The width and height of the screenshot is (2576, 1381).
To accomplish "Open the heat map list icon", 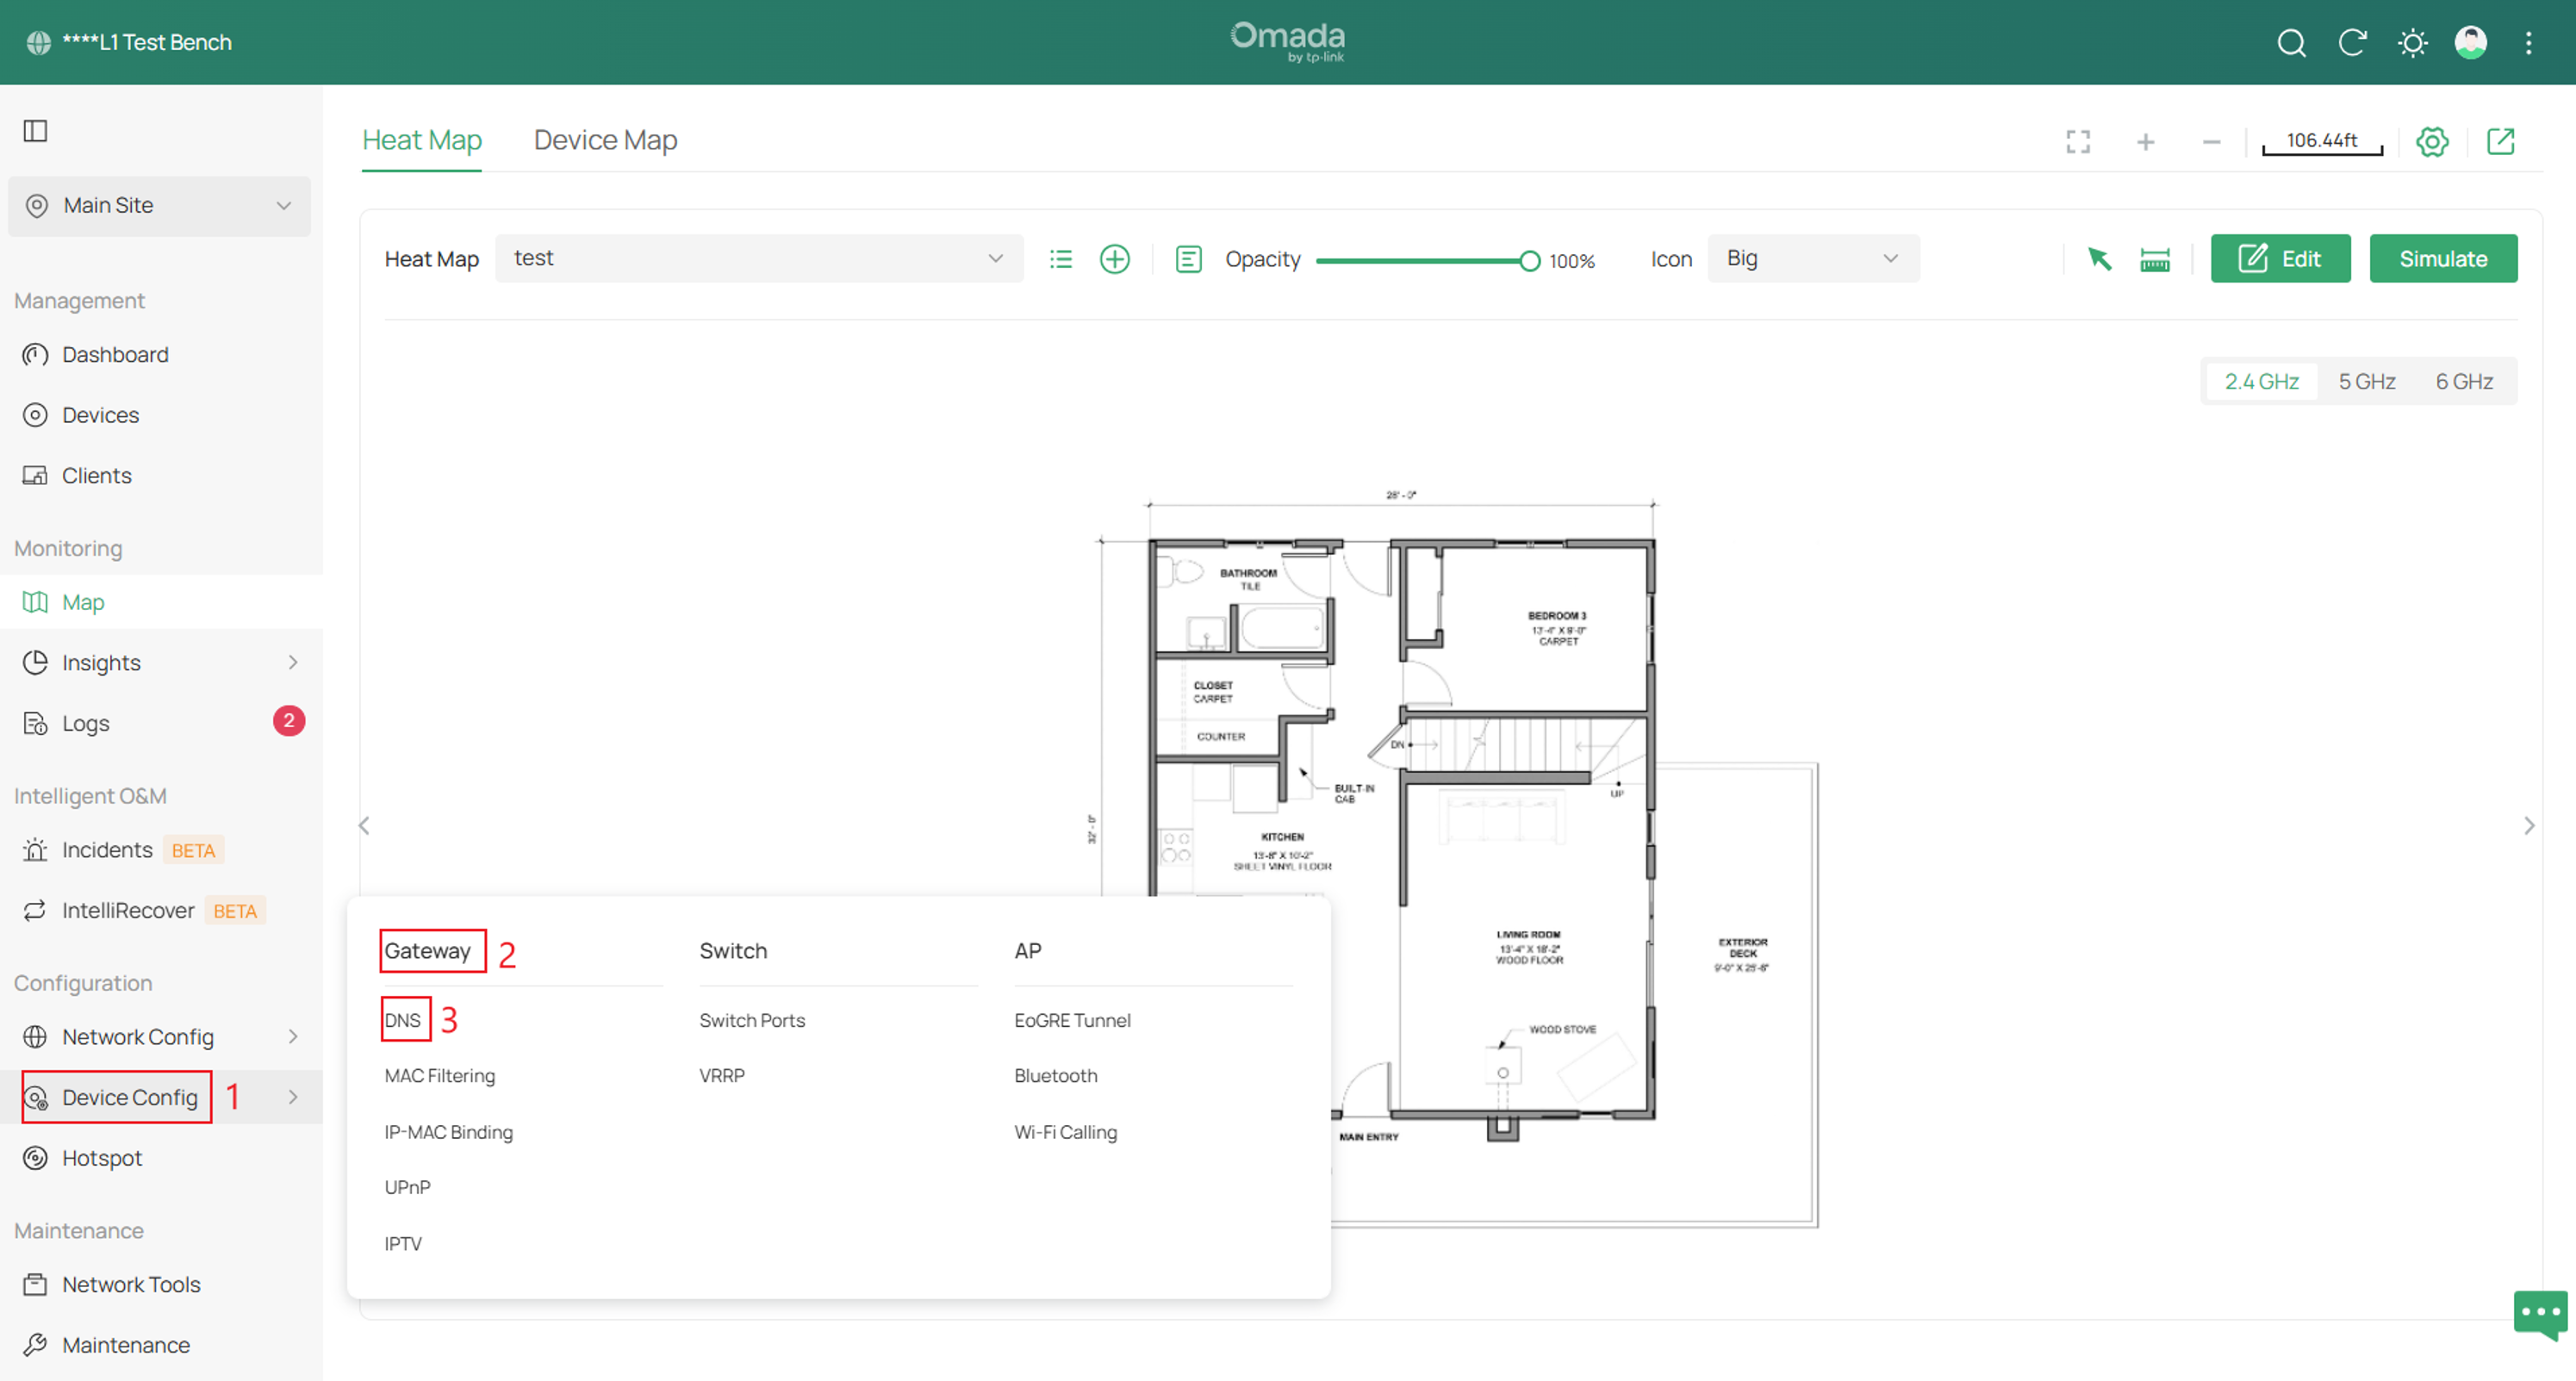I will [x=1061, y=259].
